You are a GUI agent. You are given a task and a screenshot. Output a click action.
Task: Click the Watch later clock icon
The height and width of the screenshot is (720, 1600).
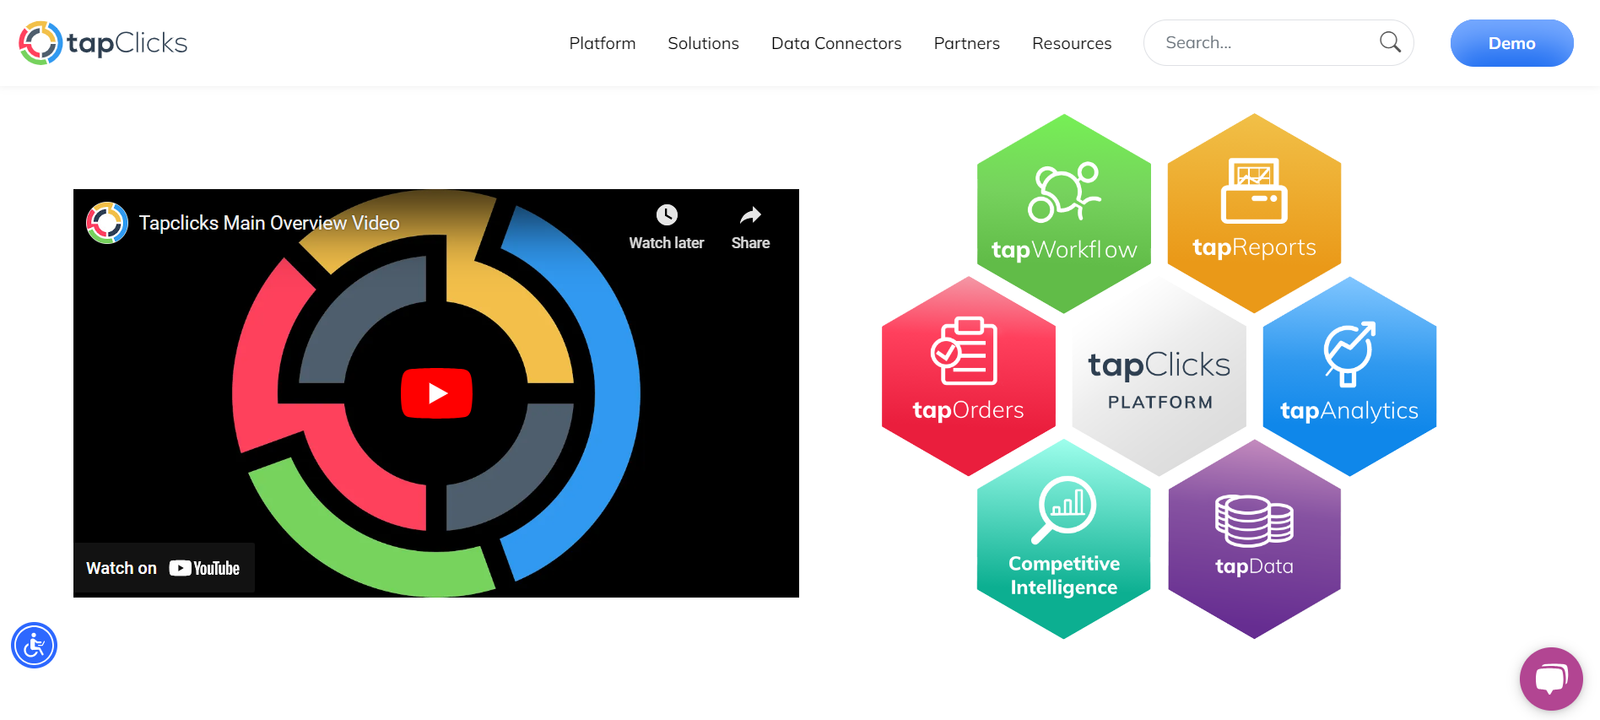click(x=666, y=215)
